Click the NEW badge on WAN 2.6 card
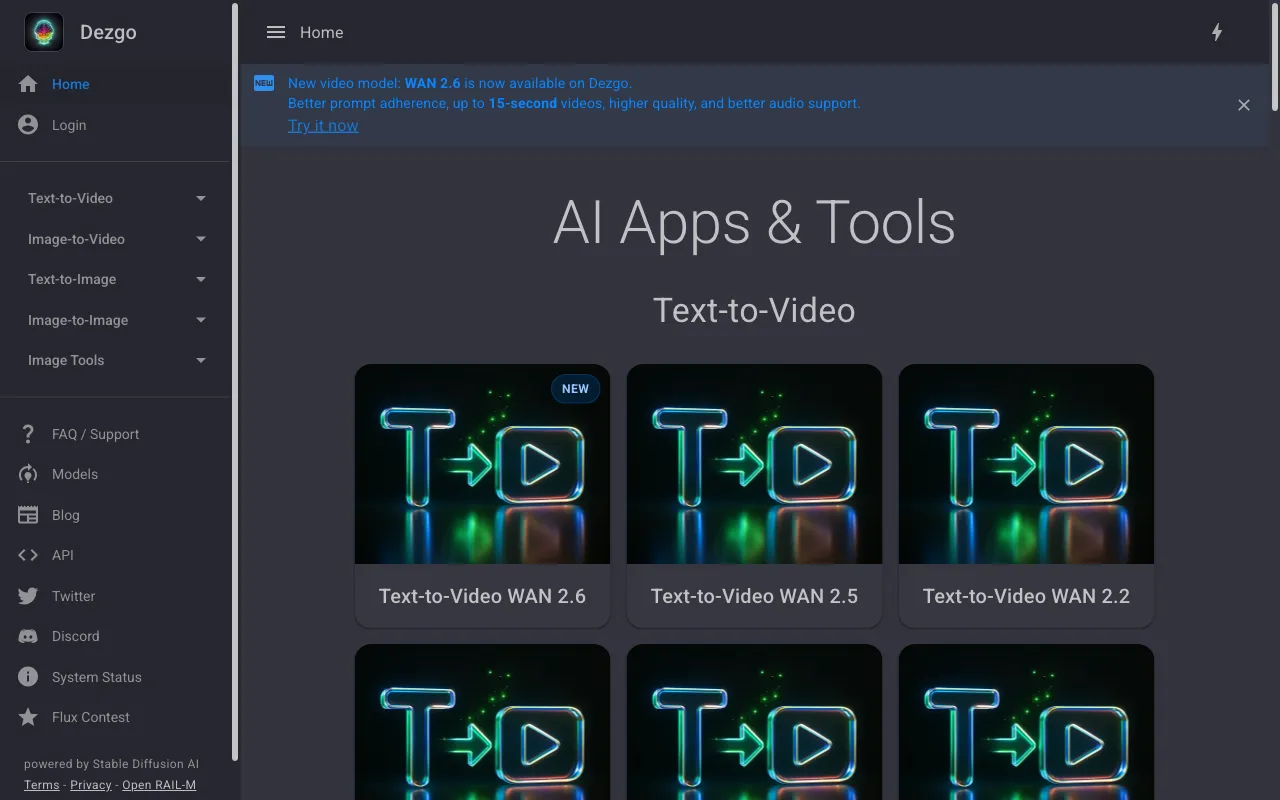 click(x=576, y=389)
